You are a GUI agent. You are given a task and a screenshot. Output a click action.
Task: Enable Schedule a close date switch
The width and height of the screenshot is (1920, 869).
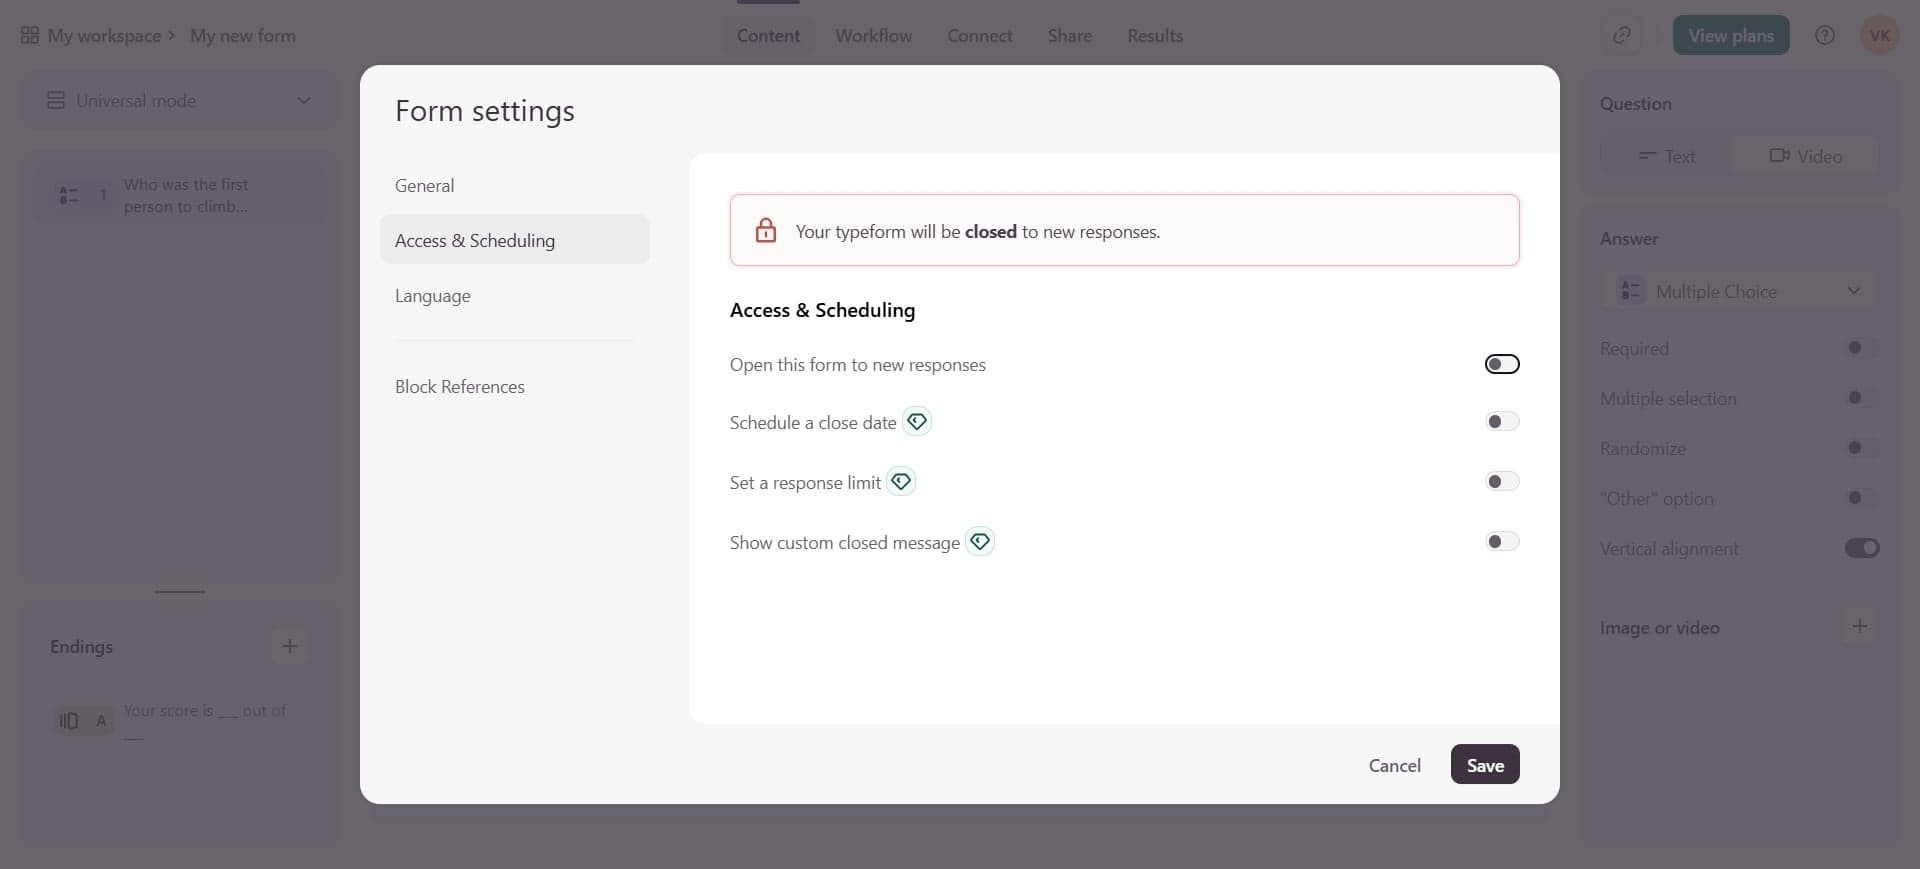point(1501,422)
